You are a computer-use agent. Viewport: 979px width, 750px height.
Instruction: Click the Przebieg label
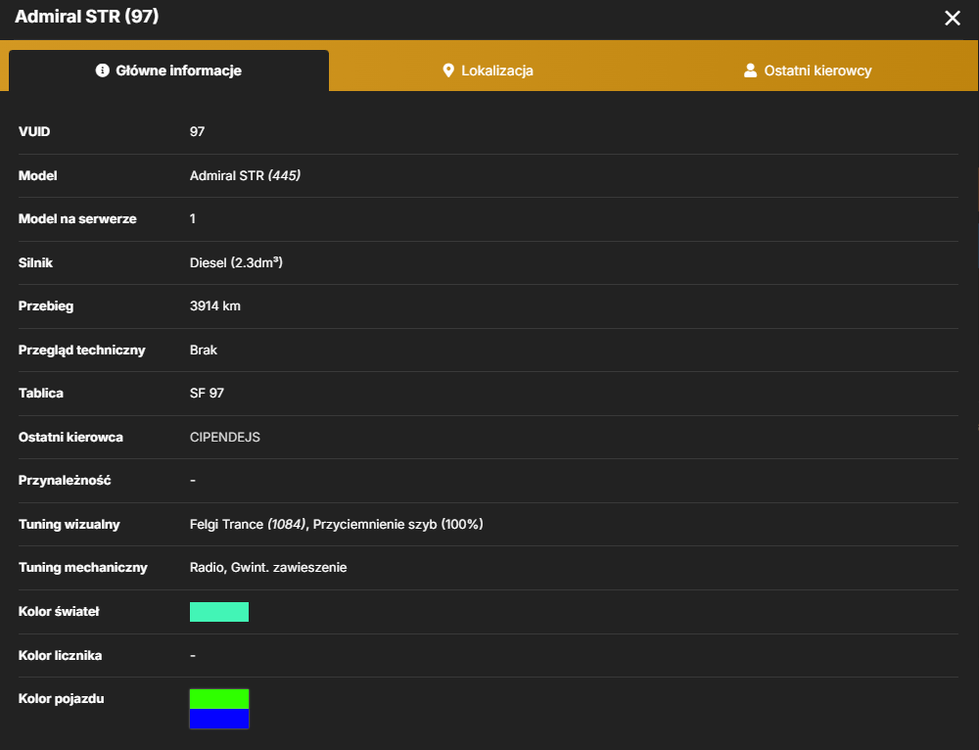46,306
